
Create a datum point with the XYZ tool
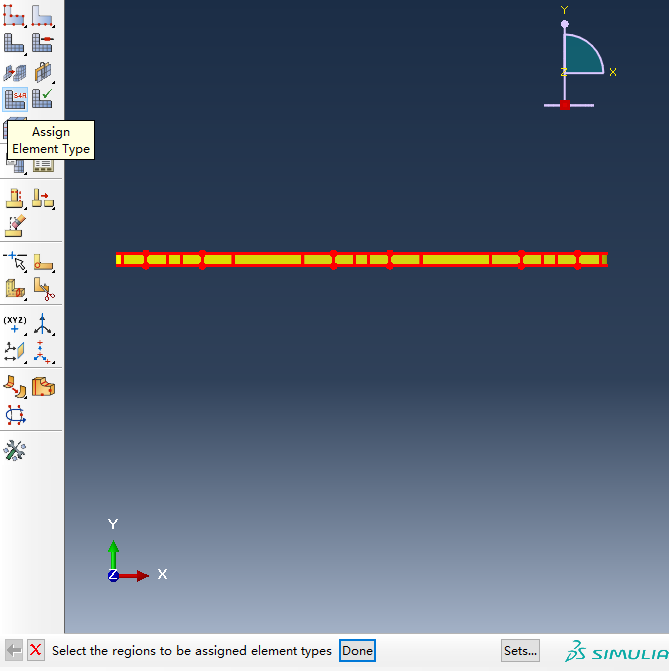tap(15, 324)
